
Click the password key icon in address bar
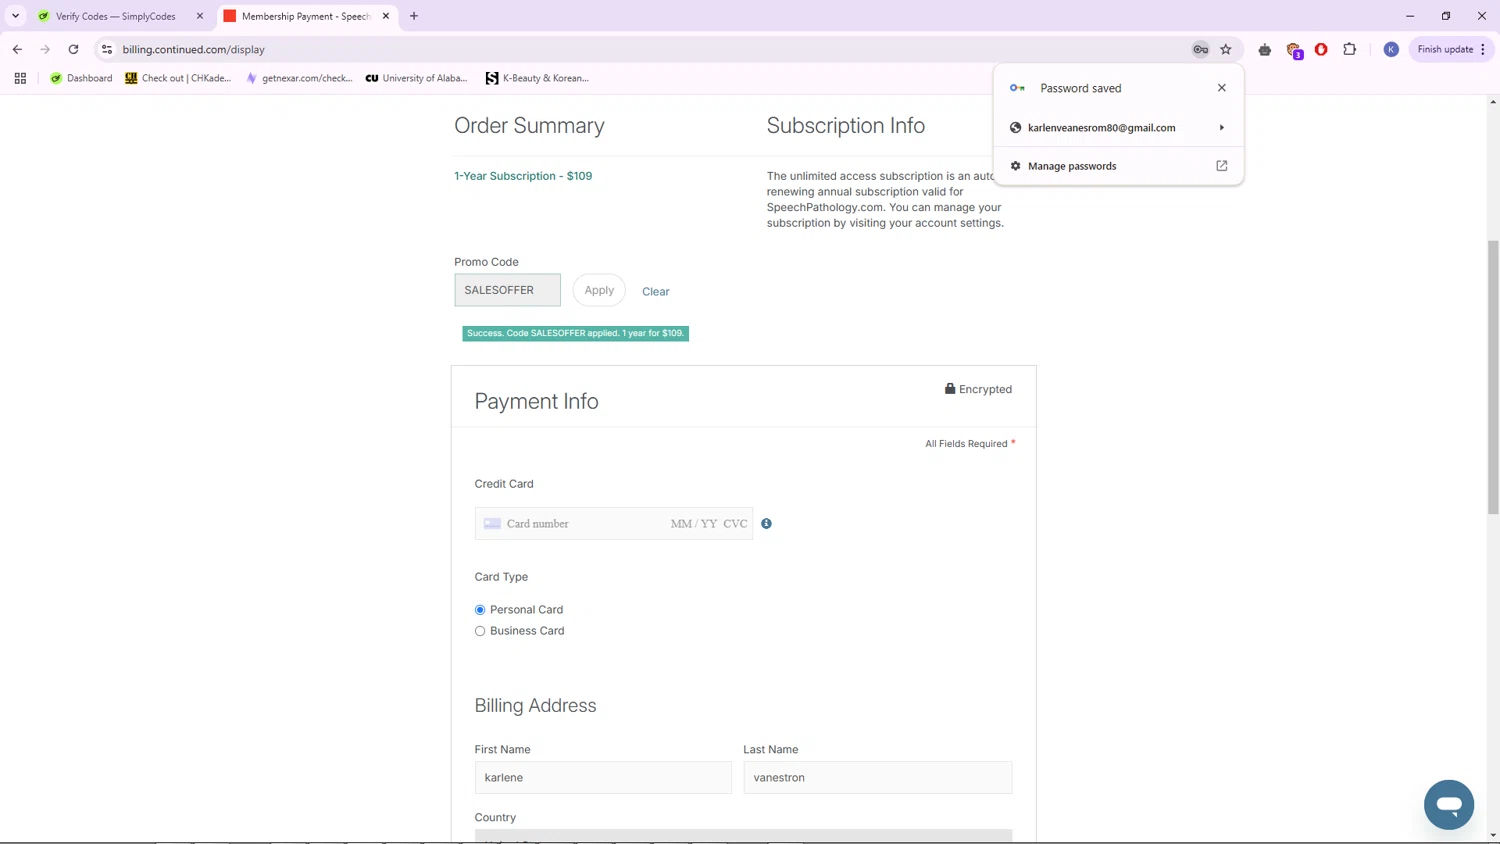(x=1200, y=49)
